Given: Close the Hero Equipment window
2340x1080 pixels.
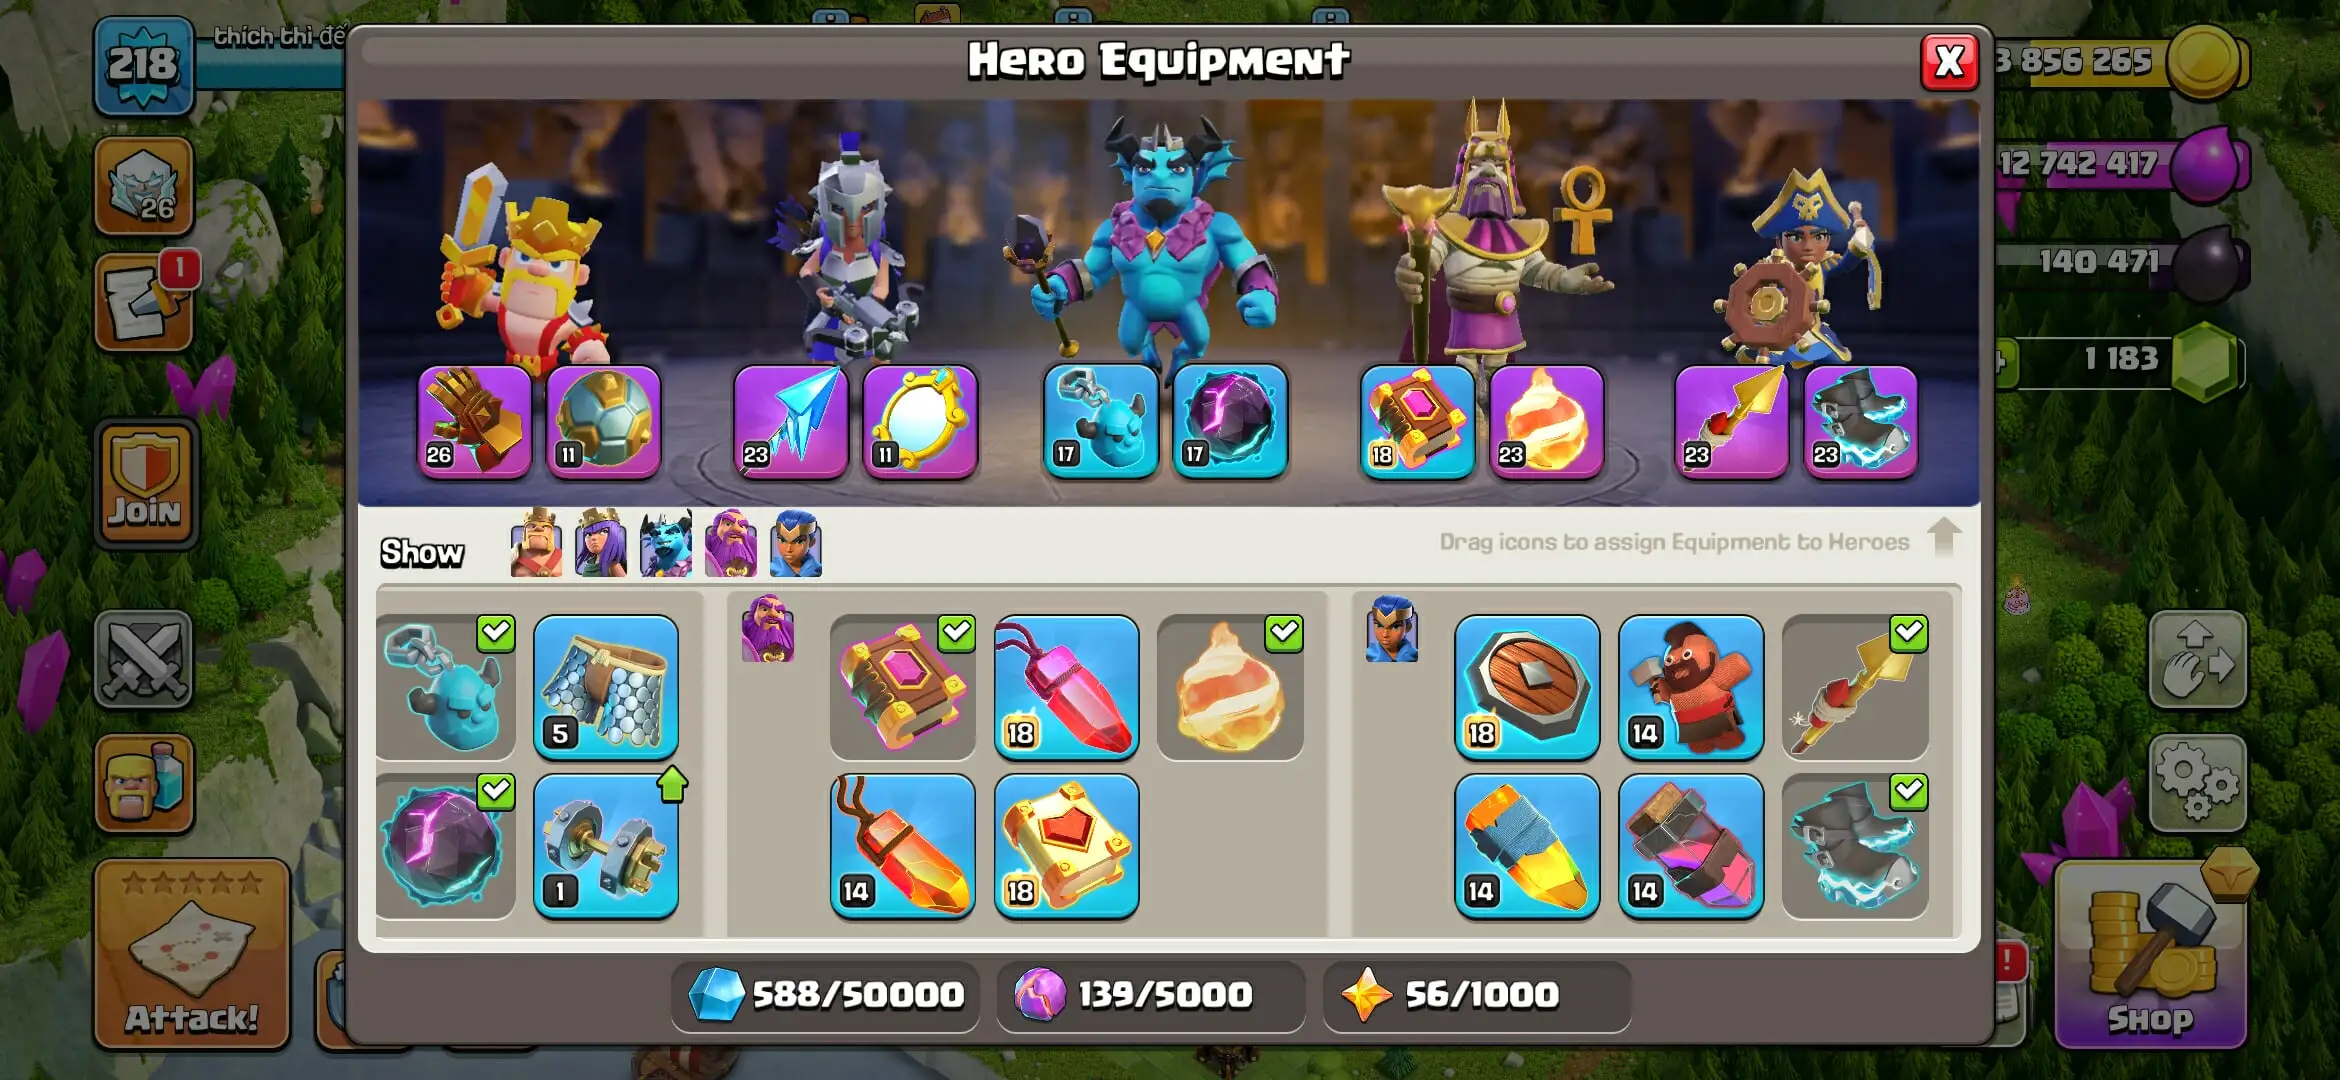Looking at the screenshot, I should pos(1949,62).
